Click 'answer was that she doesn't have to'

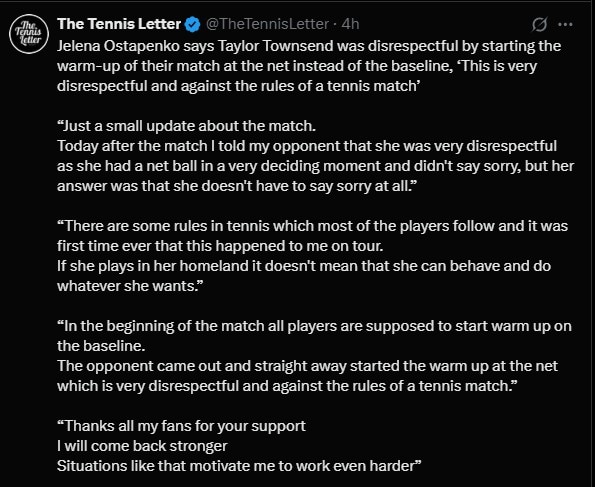(x=237, y=186)
